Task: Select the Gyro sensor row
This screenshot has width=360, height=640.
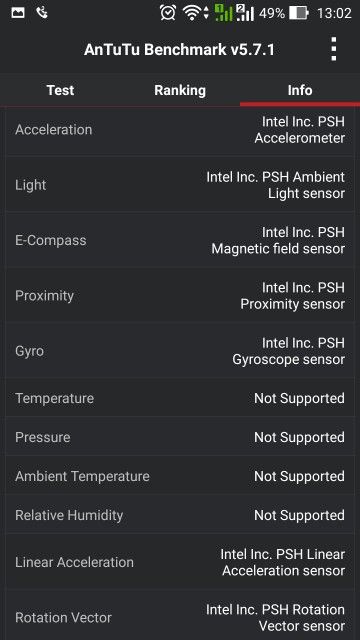Action: tap(180, 351)
